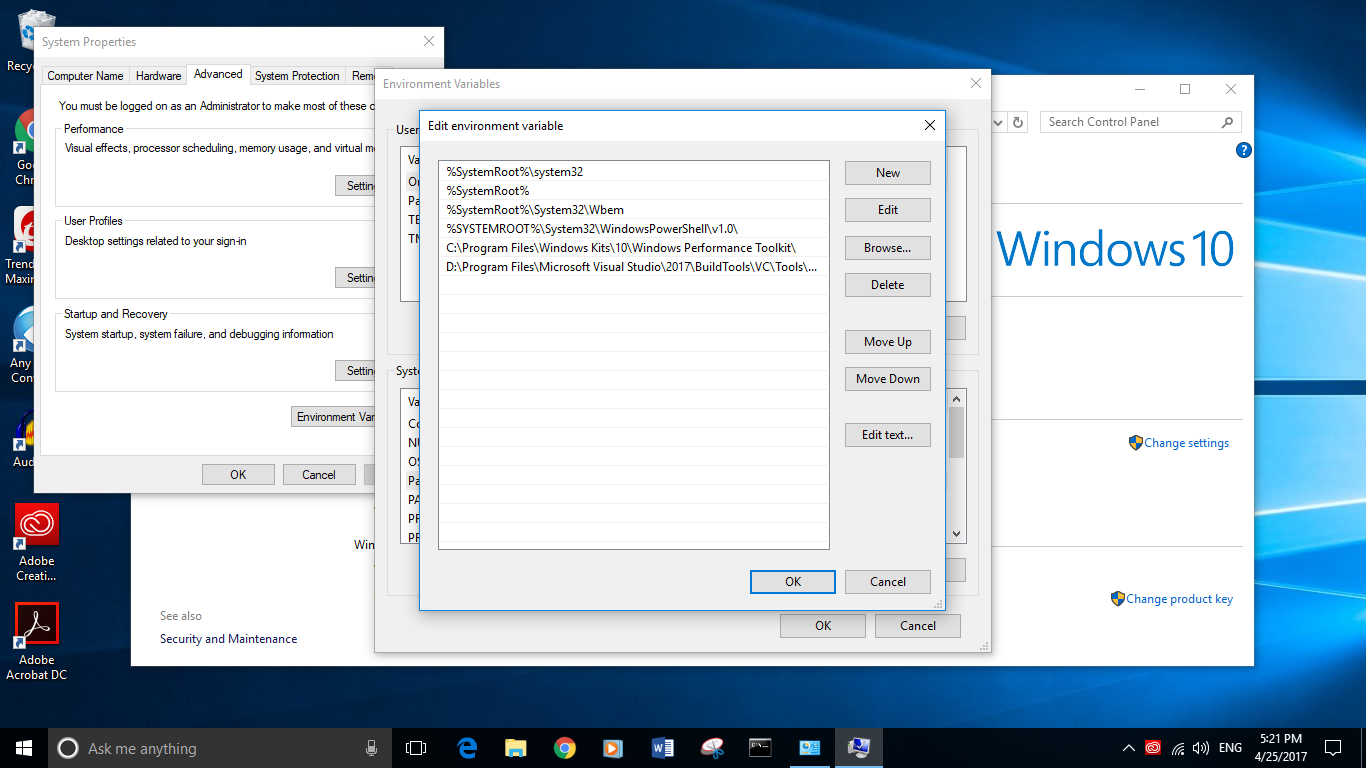Open the Control Panel address bar dropdown

pyautogui.click(x=997, y=121)
